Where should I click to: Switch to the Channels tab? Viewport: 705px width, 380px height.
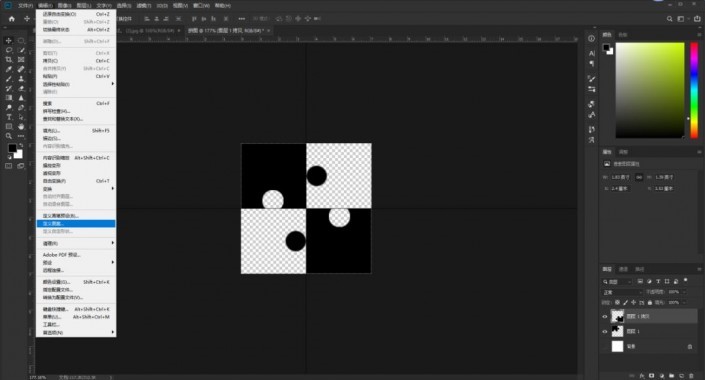pyautogui.click(x=623, y=269)
